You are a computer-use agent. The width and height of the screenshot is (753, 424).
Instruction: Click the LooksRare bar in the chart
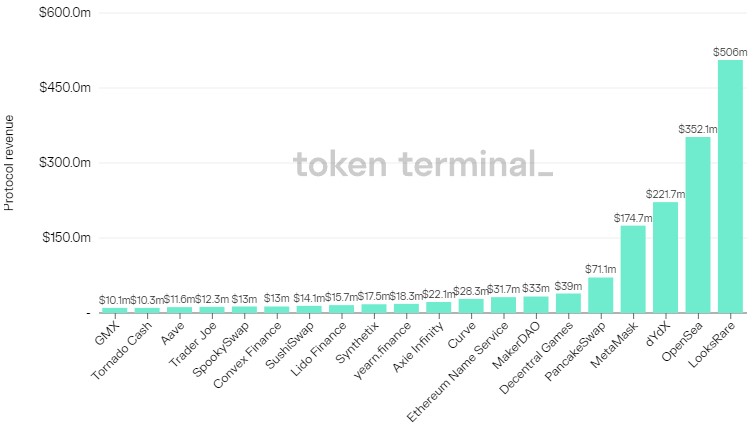pos(730,186)
